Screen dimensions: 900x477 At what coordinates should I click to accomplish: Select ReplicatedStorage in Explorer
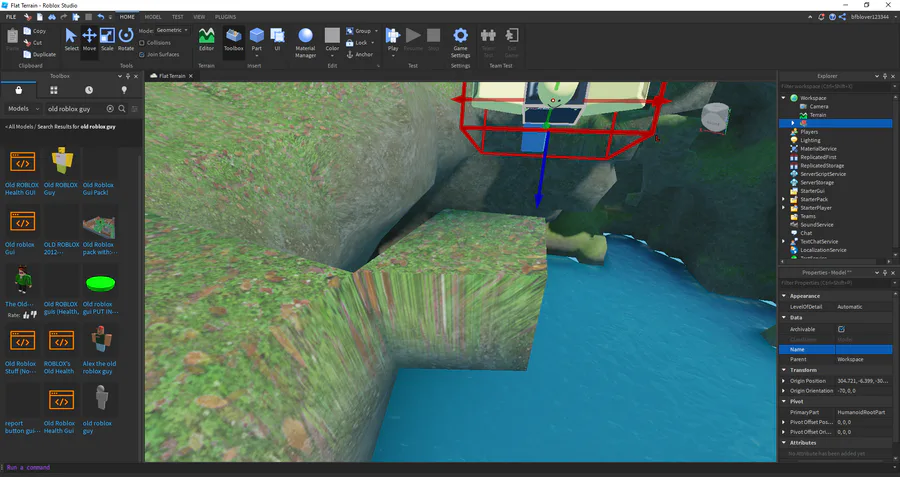(x=822, y=165)
